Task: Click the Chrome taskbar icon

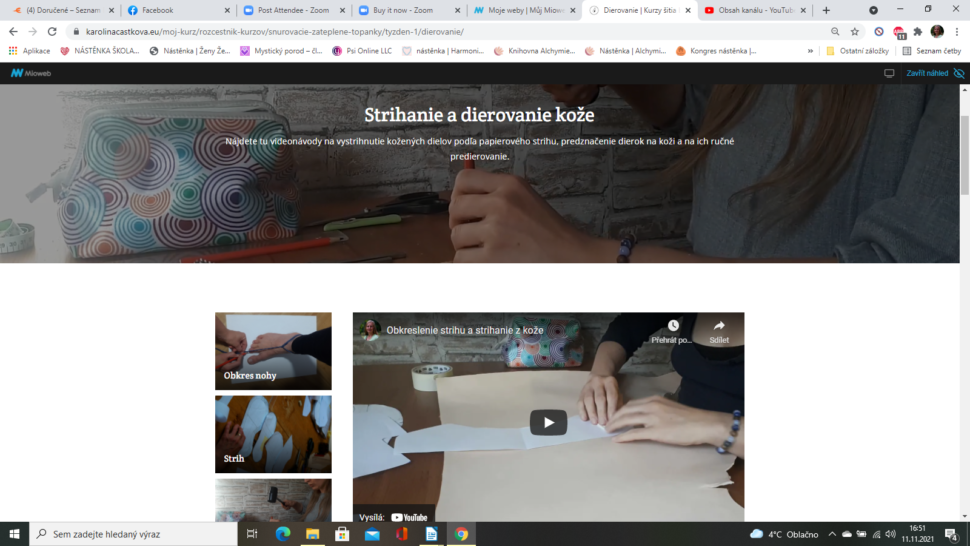Action: coord(461,534)
